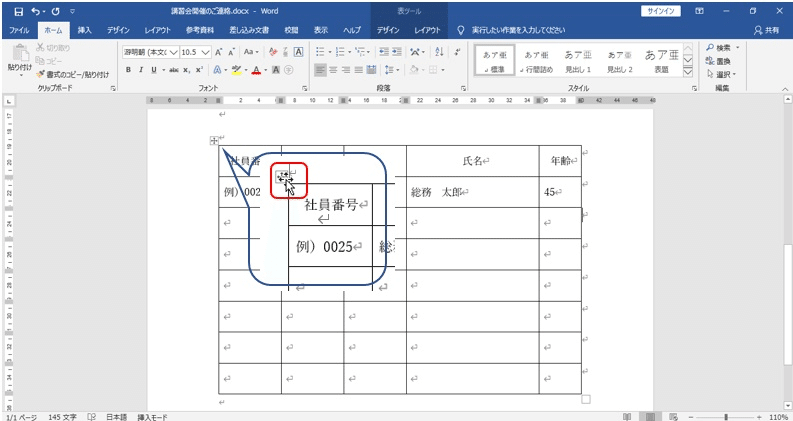Image resolution: width=793 pixels, height=421 pixels.
Task: Apply the 表題 style
Action: [x=662, y=61]
